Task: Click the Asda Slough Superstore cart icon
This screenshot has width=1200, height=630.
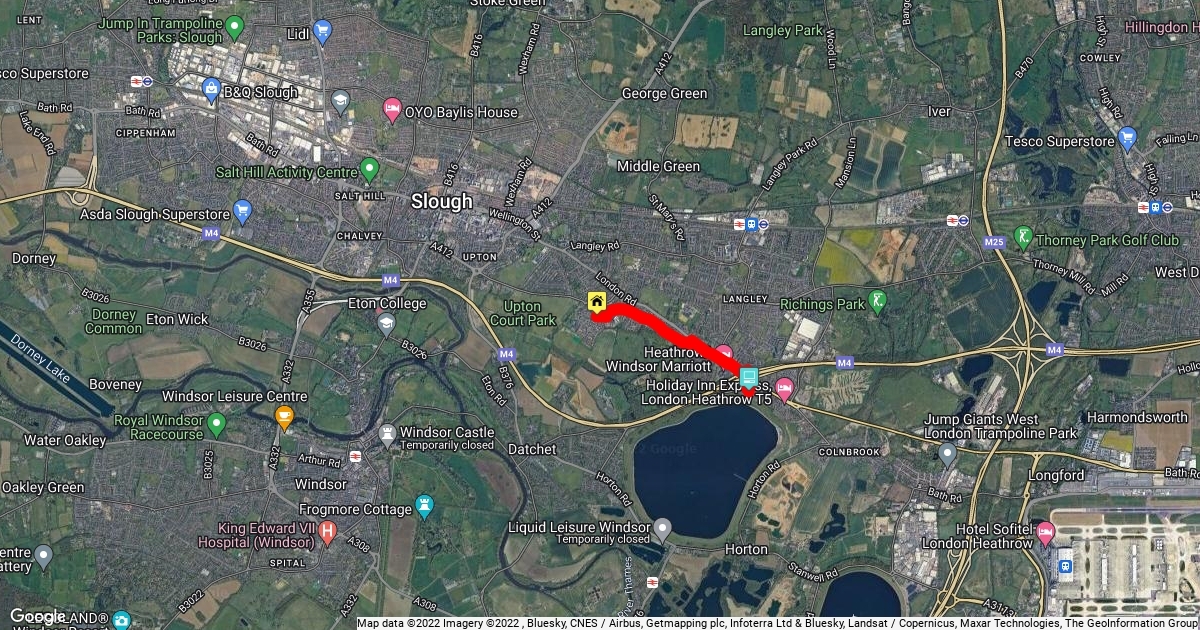Action: 242,211
